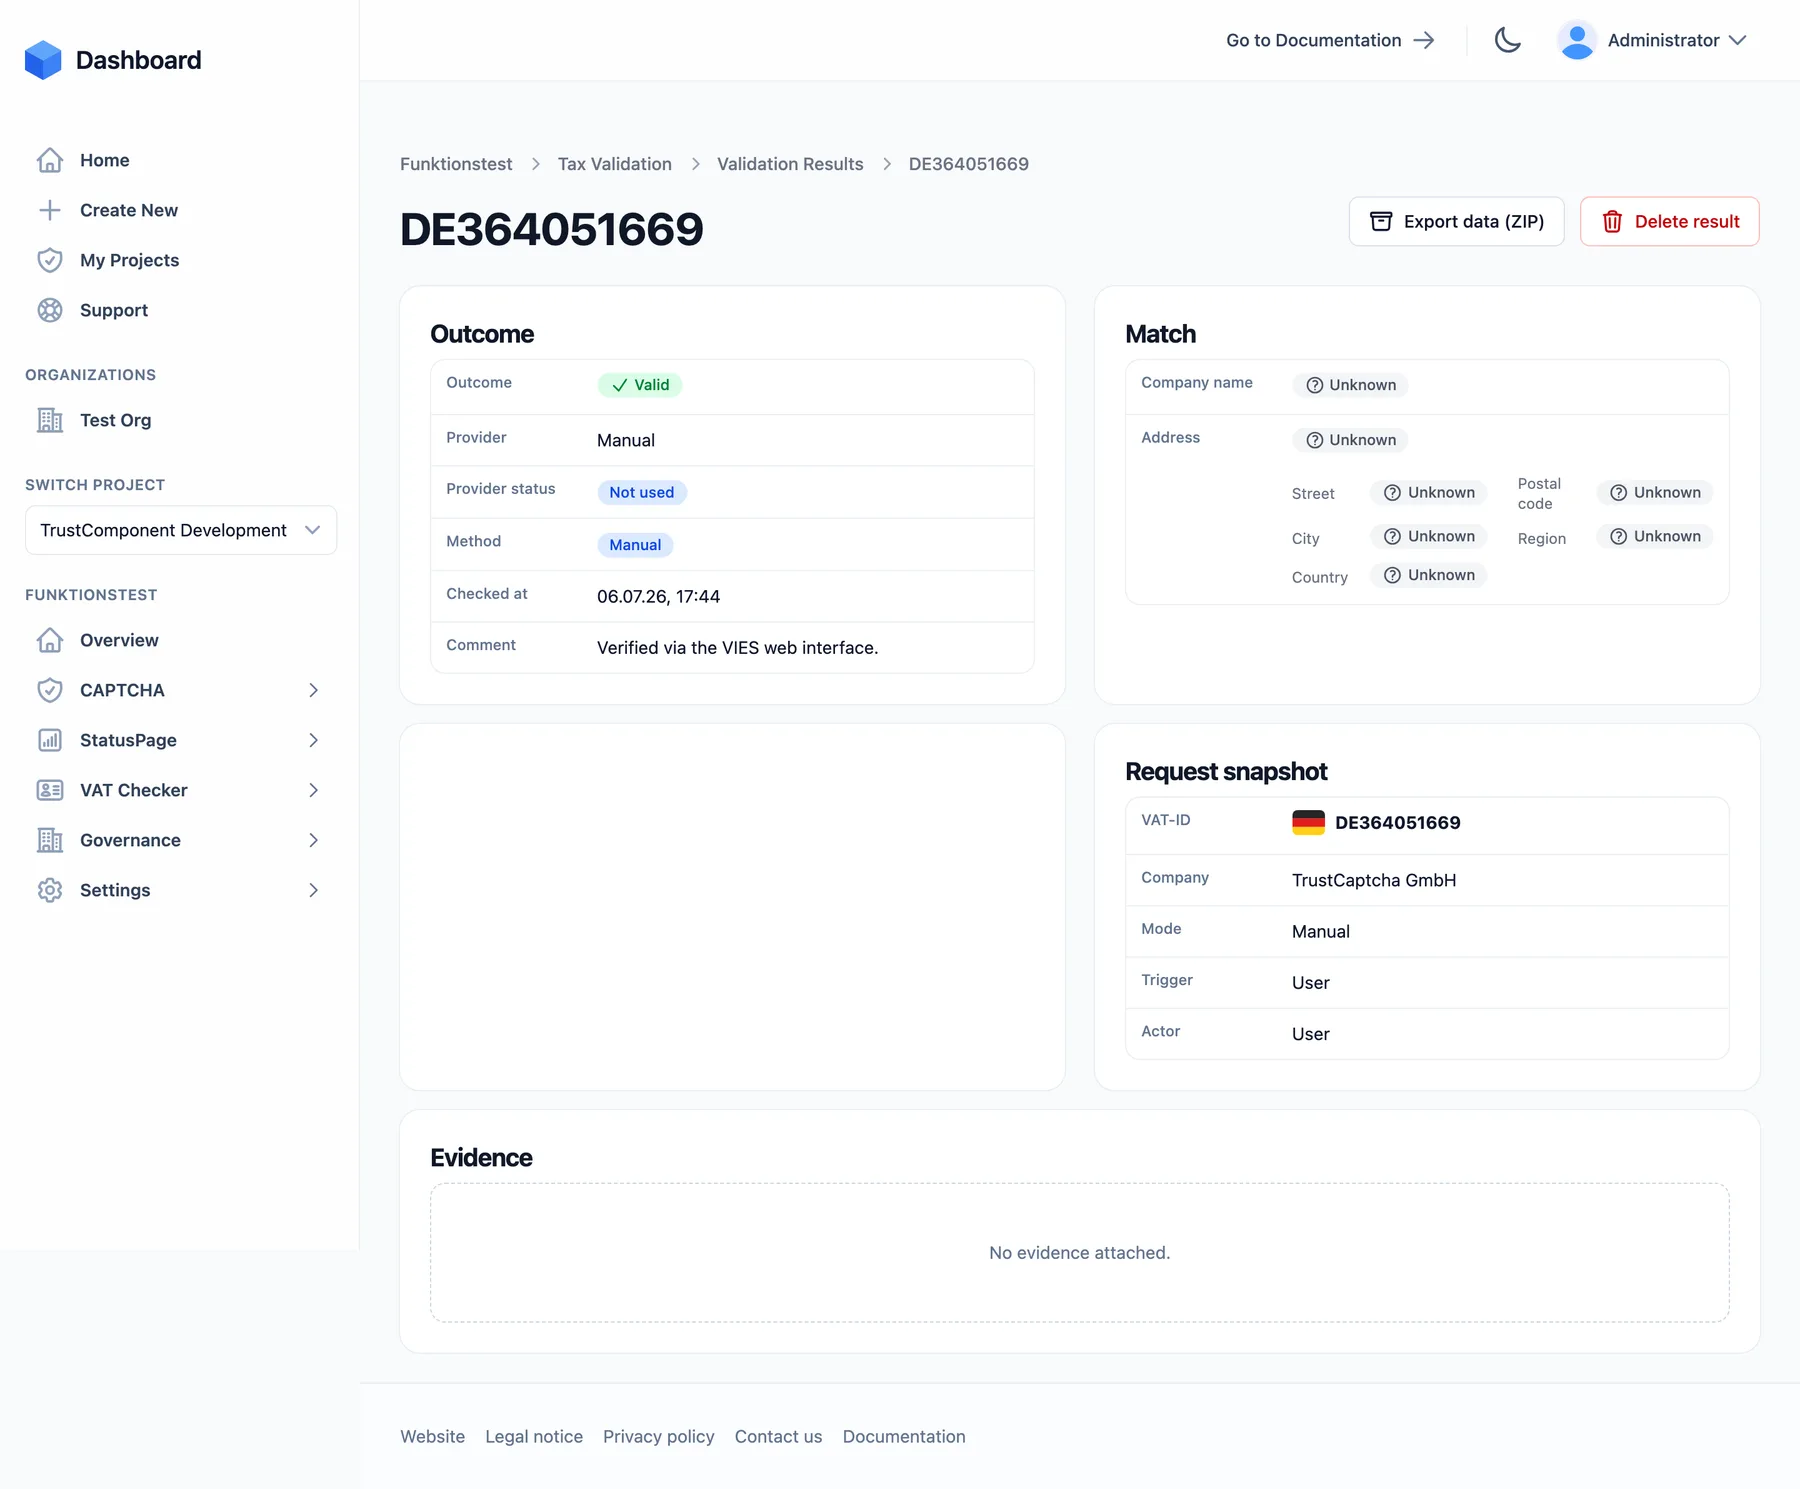Select the Test Org organization
Screen dimensions: 1800x1489
116,420
